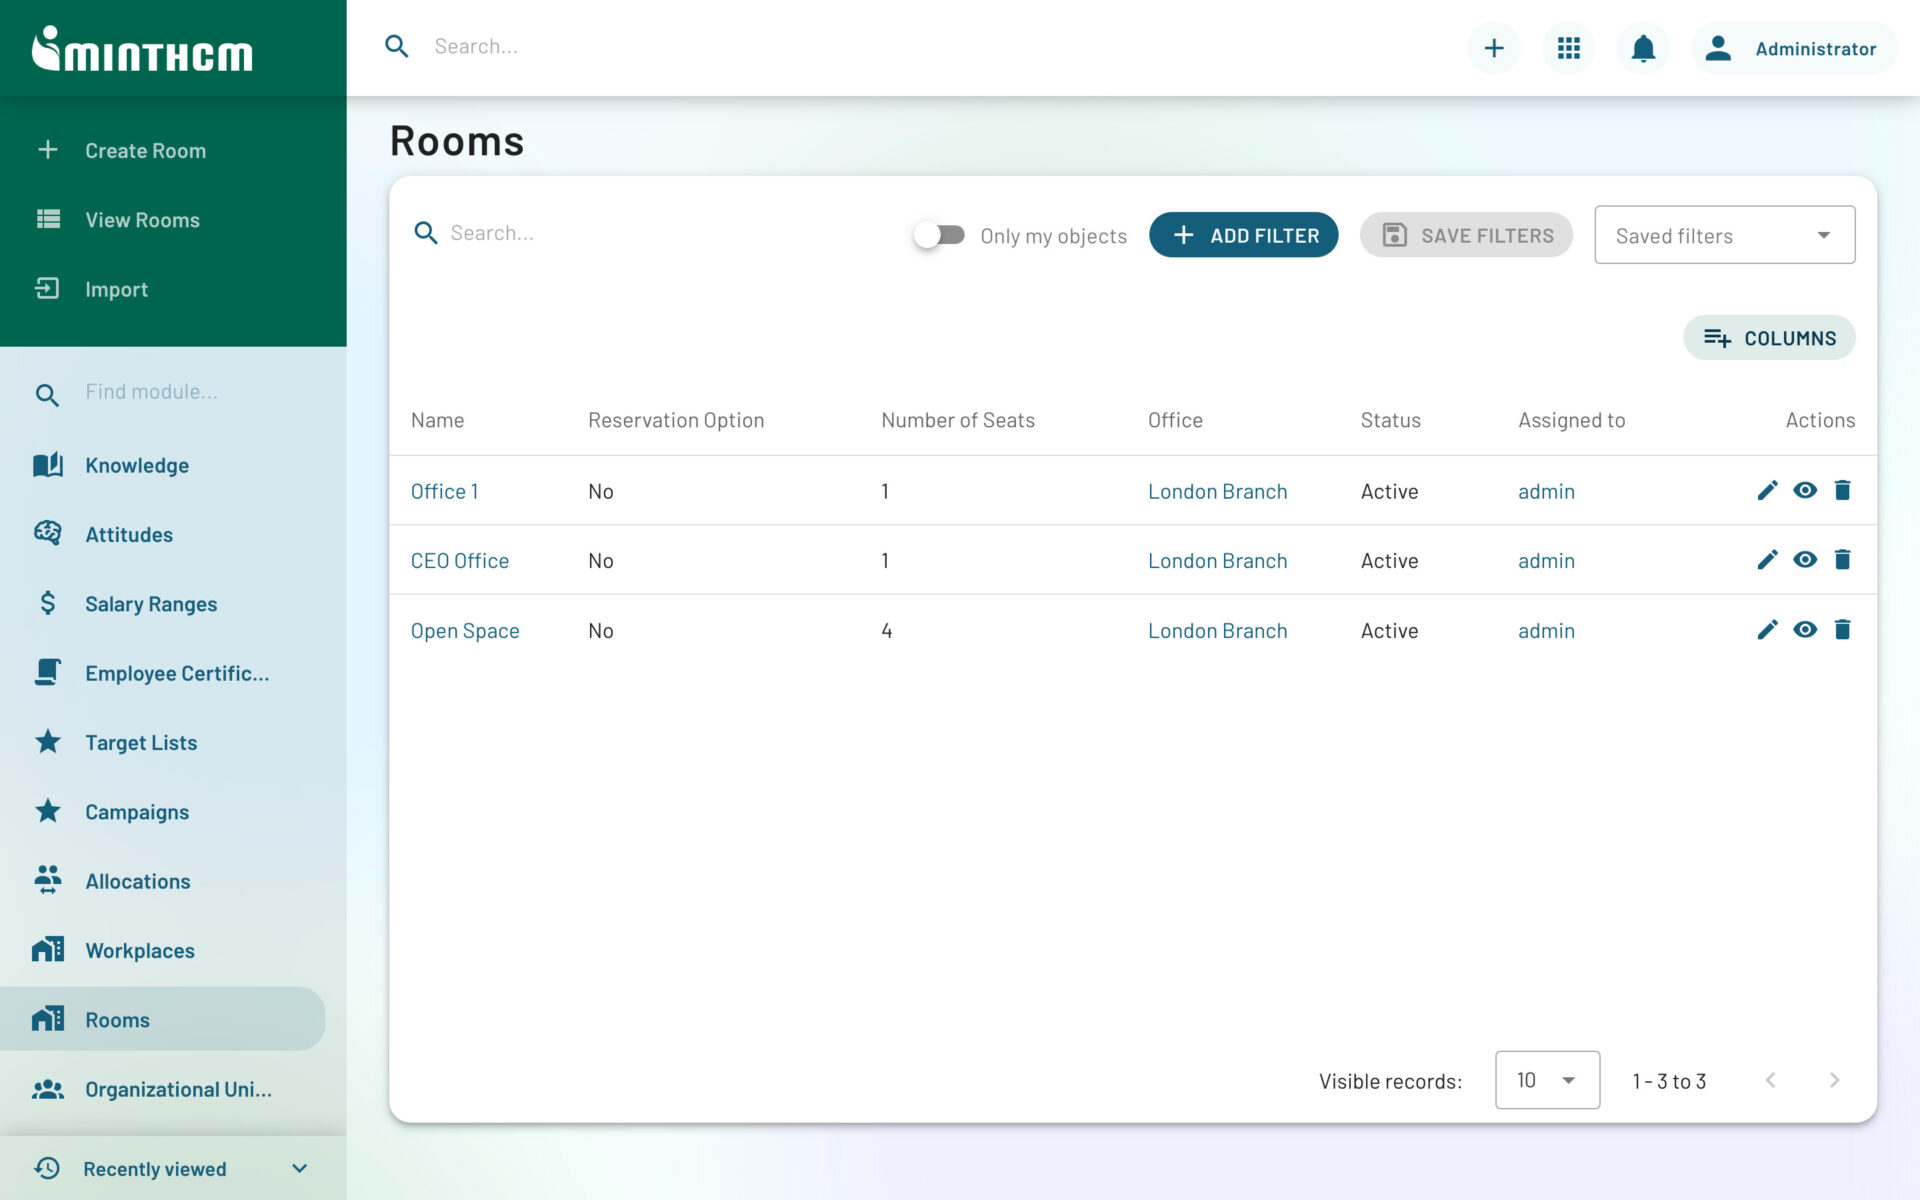Select the Salary Ranges module
1920x1200 pixels.
click(x=150, y=603)
